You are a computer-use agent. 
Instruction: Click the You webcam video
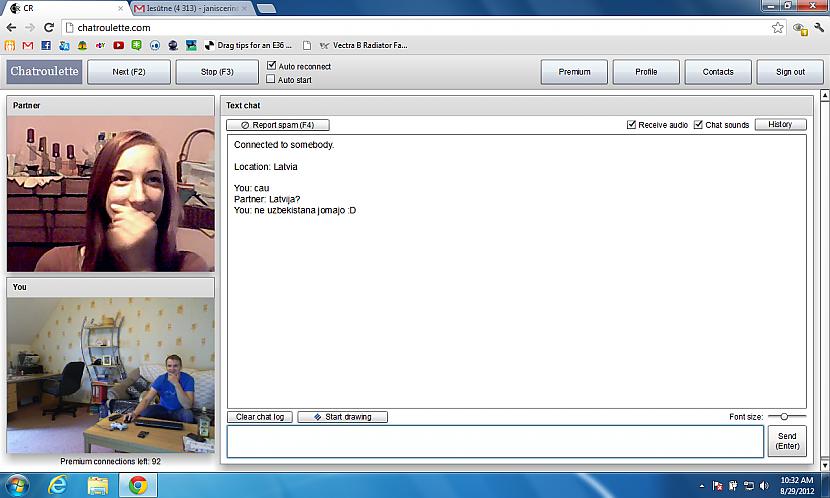(x=111, y=375)
